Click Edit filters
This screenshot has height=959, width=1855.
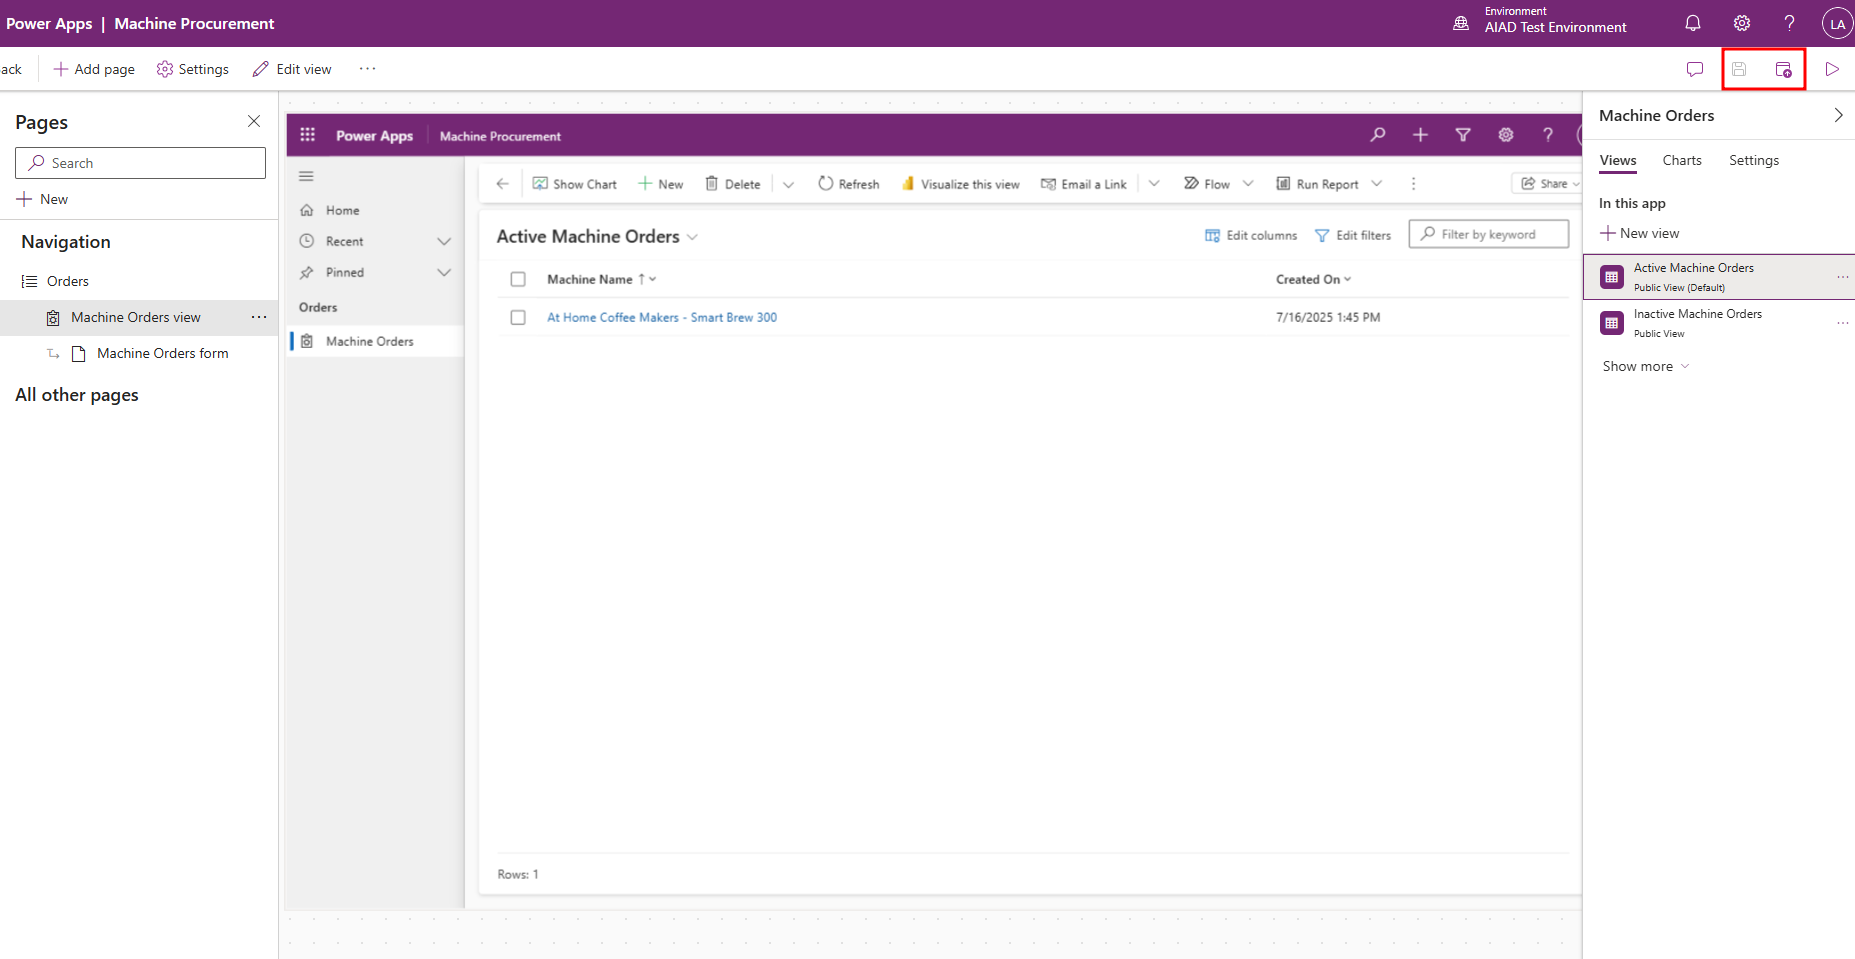(1353, 235)
